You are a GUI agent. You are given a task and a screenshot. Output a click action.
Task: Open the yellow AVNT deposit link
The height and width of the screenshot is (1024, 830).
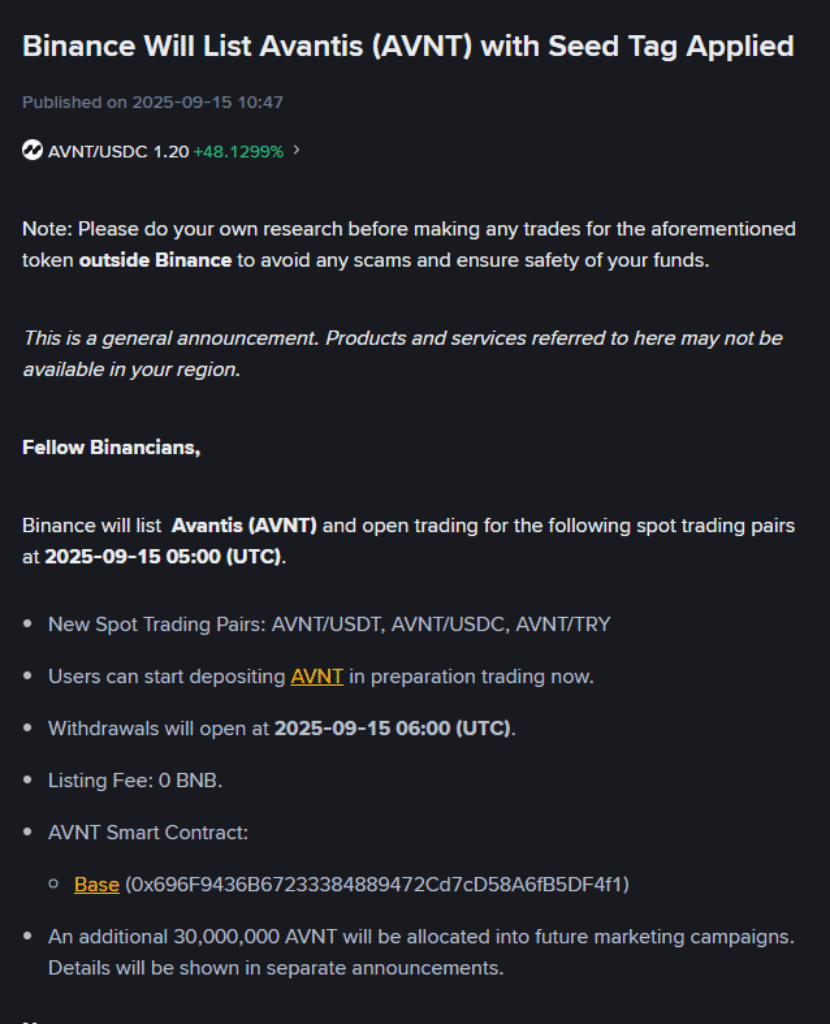(x=316, y=676)
